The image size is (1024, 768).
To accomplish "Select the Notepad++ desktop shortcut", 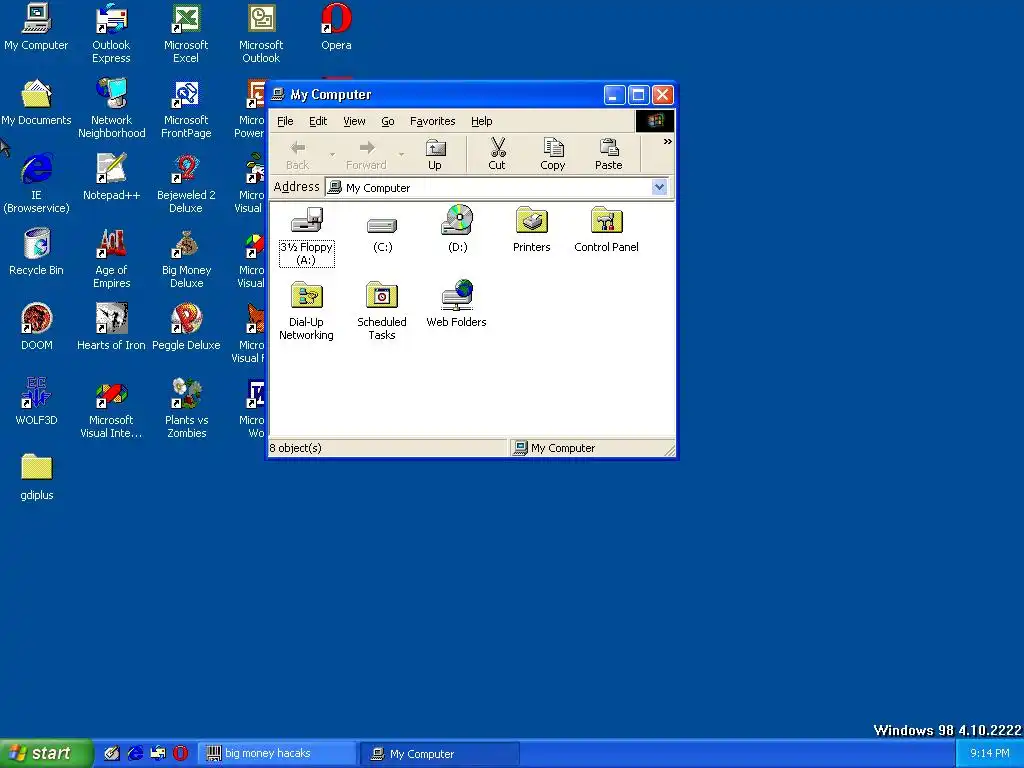I will (112, 178).
